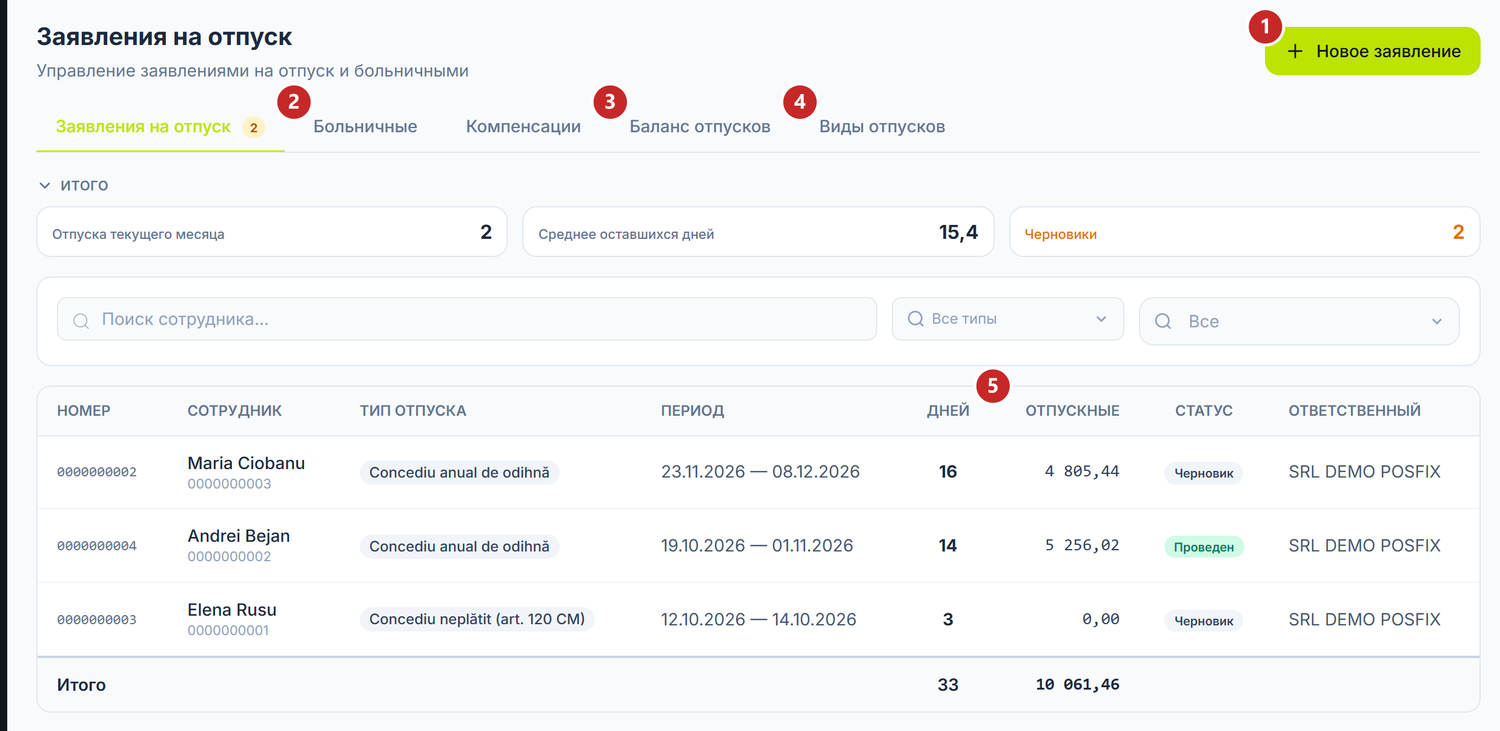Image resolution: width=1500 pixels, height=731 pixels.
Task: Click the total amount 10 061,46
Action: pyautogui.click(x=1078, y=685)
